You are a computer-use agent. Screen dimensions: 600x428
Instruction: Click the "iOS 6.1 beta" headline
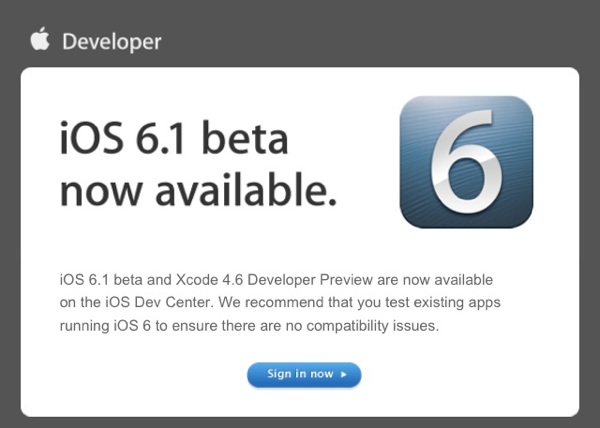click(174, 138)
